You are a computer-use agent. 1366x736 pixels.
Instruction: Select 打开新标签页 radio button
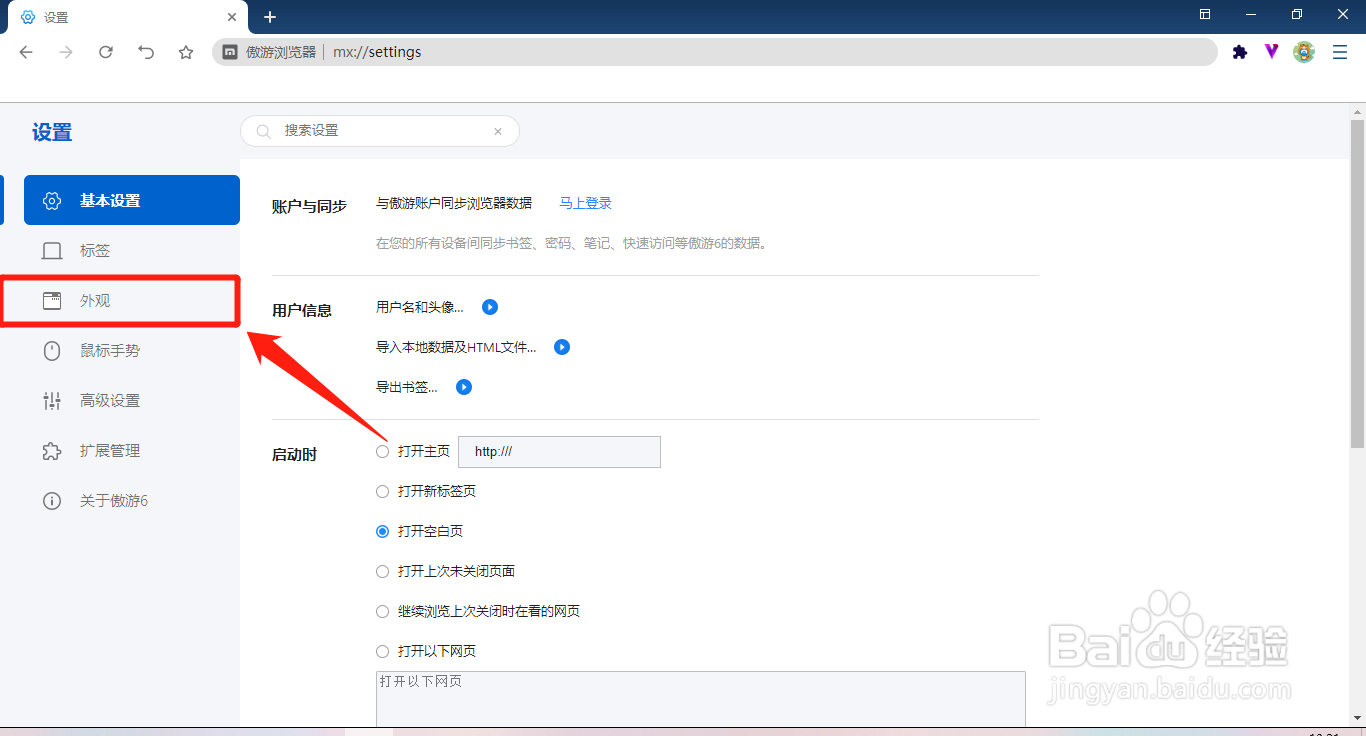[382, 492]
